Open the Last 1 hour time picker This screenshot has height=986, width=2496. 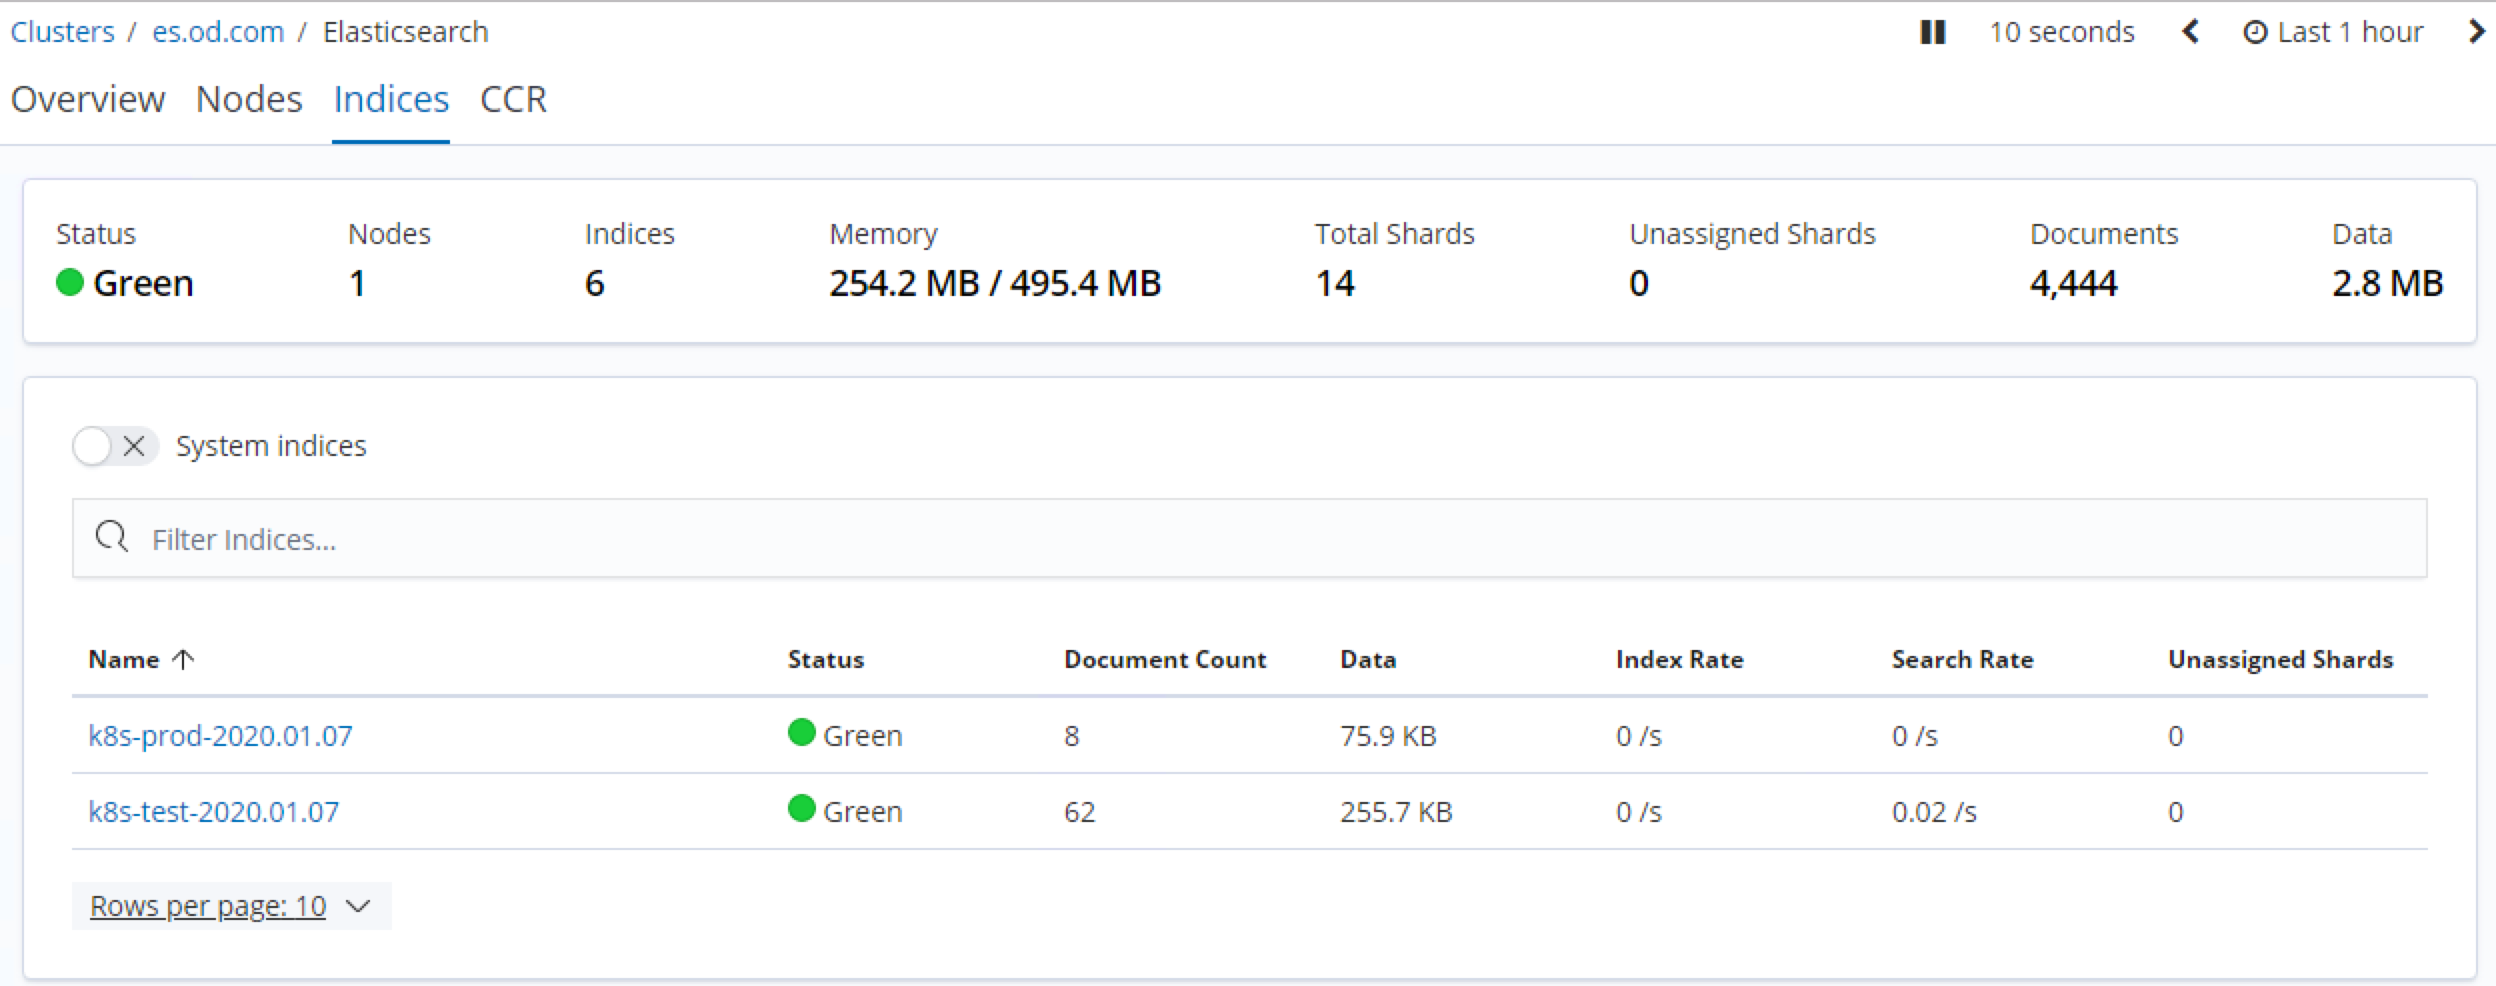pos(2349,33)
